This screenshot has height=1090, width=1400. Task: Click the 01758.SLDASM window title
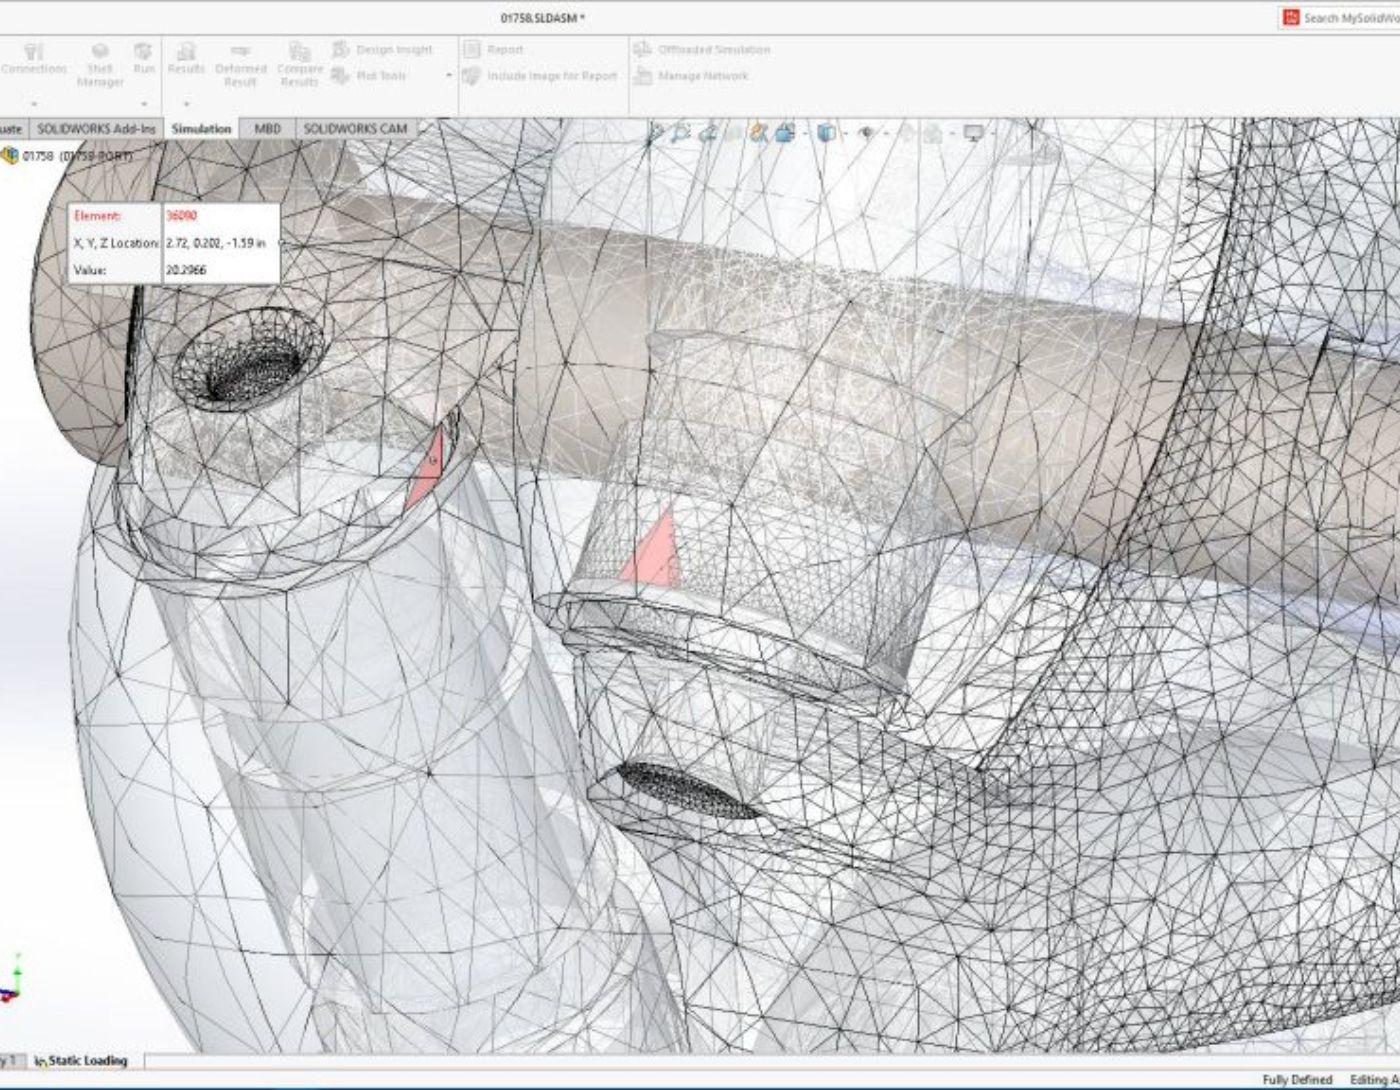pyautogui.click(x=542, y=18)
